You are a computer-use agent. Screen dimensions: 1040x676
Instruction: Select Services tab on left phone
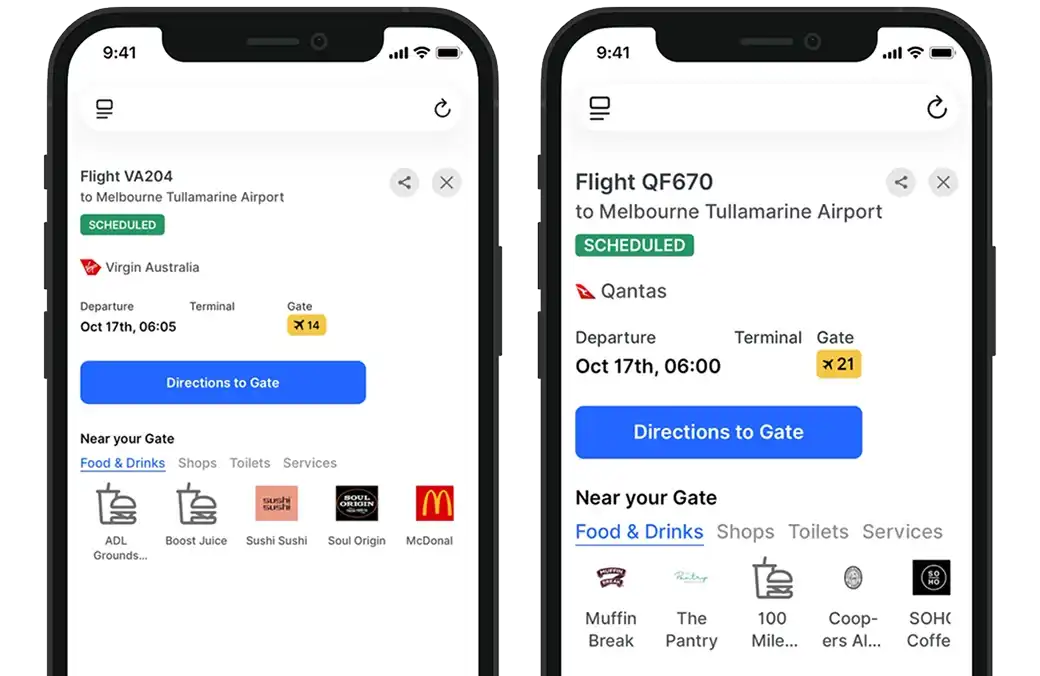tap(310, 463)
